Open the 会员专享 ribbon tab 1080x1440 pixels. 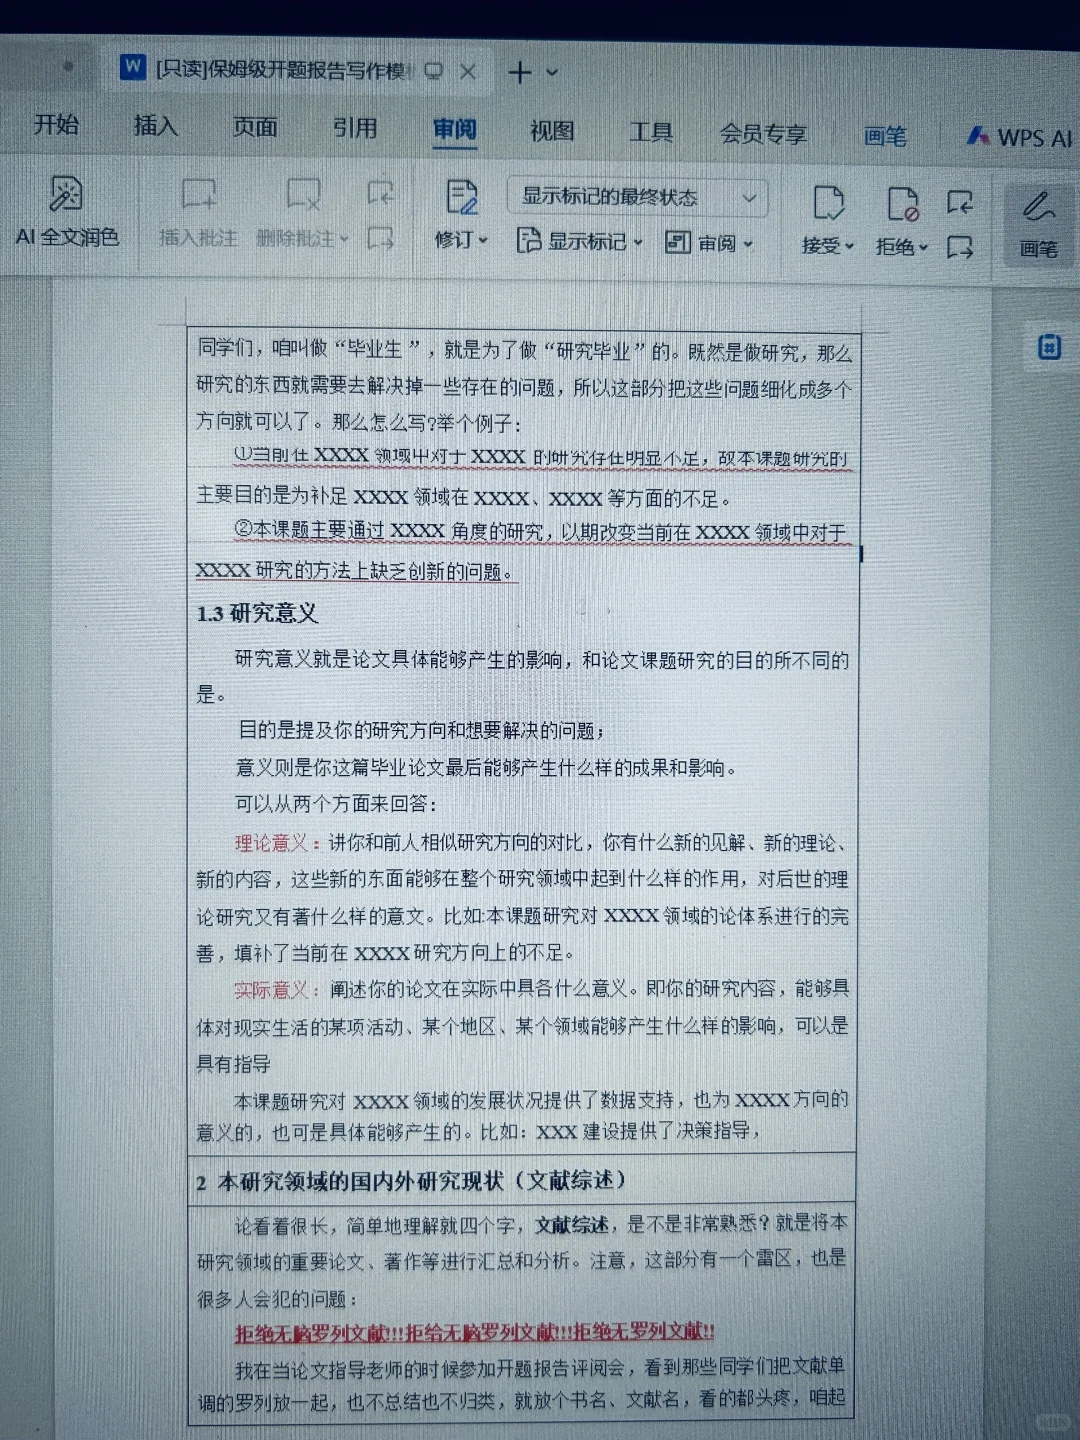[x=763, y=134]
